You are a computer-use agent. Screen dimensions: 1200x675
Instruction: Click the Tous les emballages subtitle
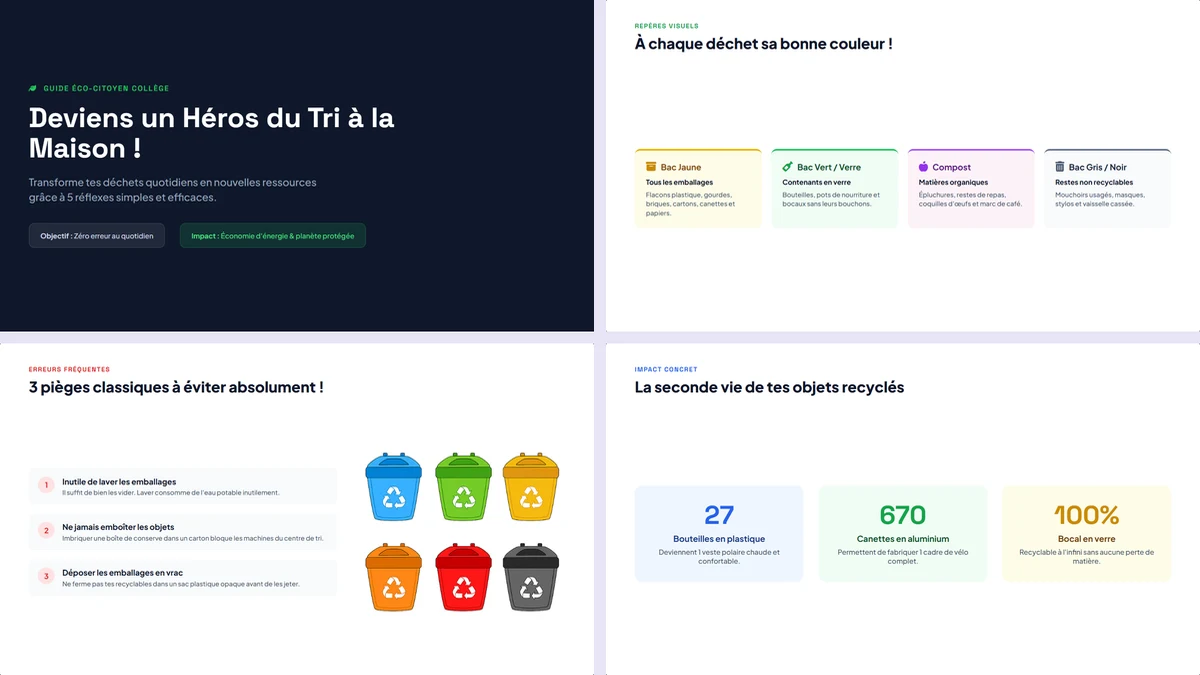point(679,182)
